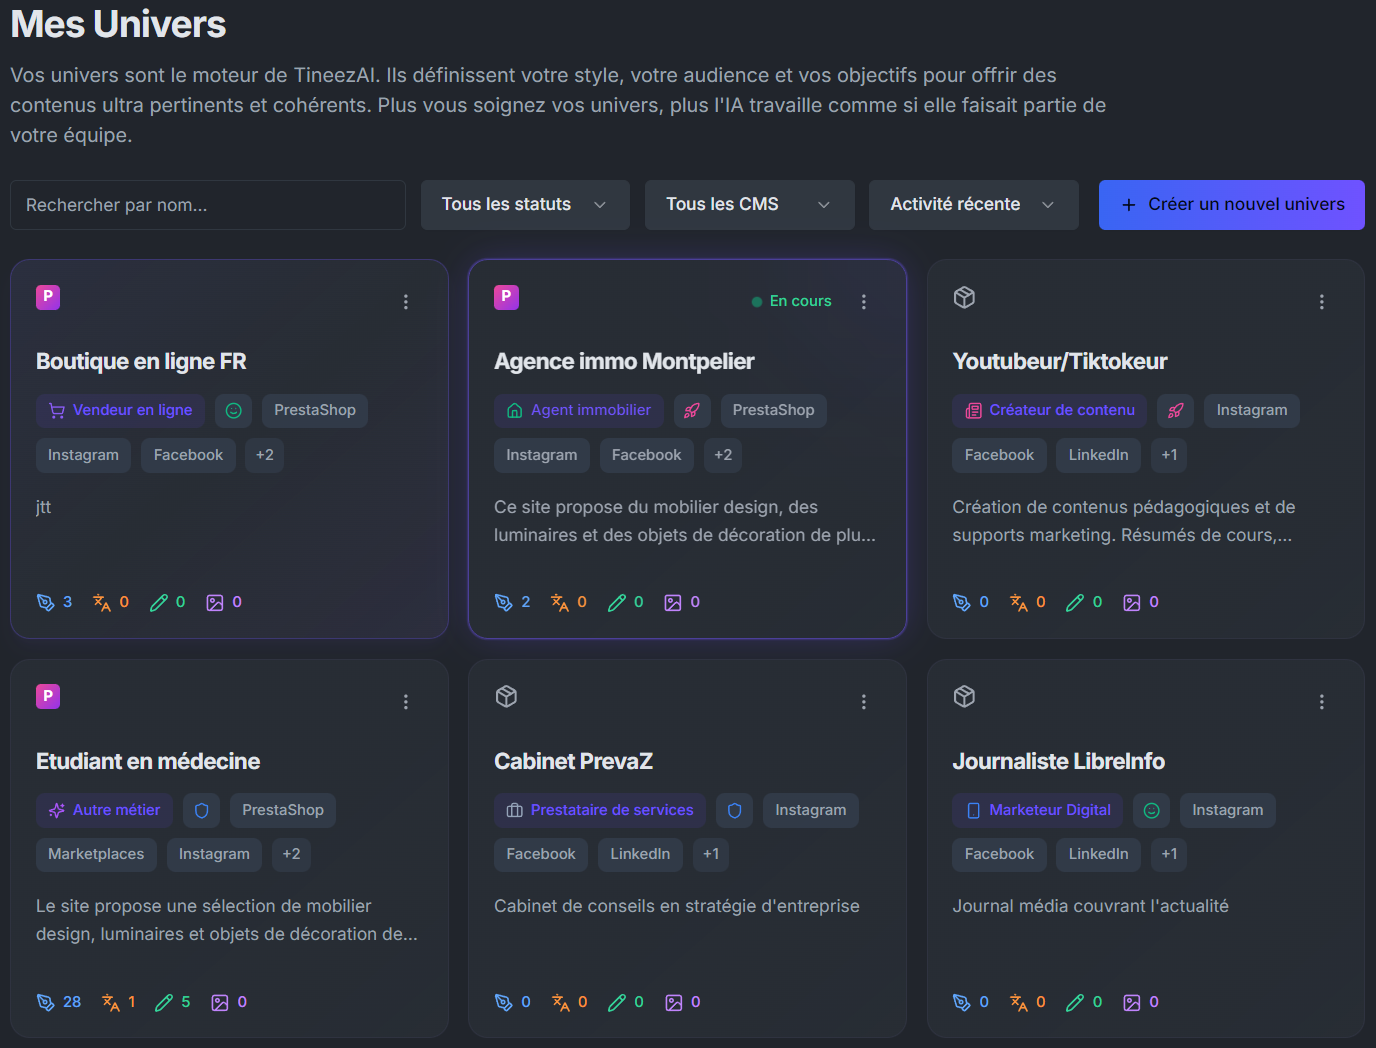Click the image stat icon on Journaliste LibreInfo card

pos(1134,1001)
